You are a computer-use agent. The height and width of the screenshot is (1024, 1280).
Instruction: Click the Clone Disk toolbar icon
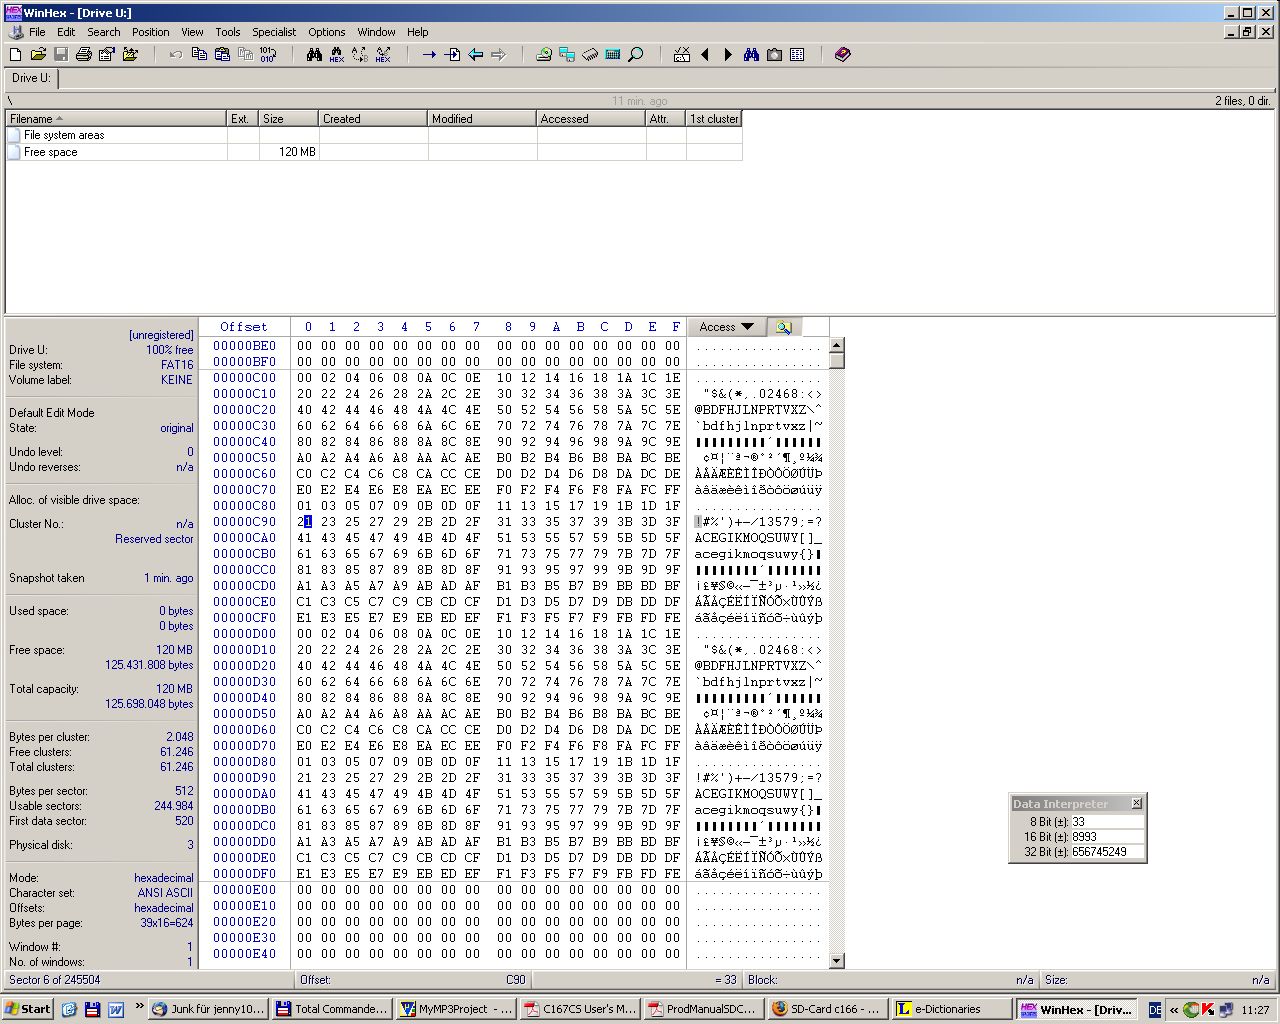(567, 55)
